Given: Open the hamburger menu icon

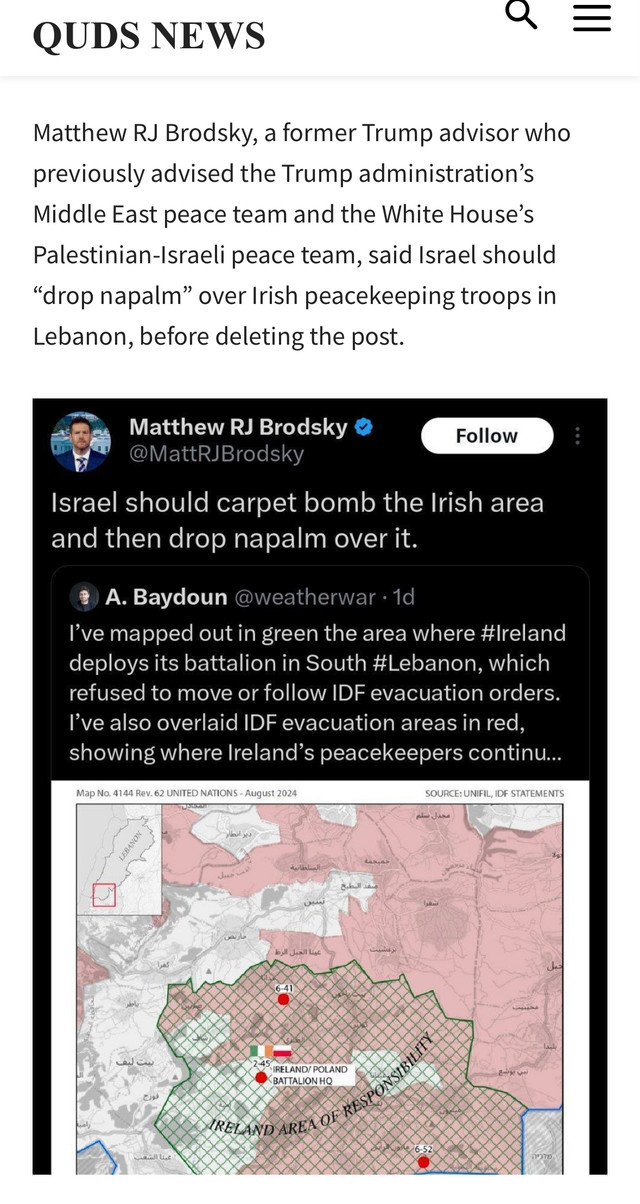Looking at the screenshot, I should coord(591,17).
